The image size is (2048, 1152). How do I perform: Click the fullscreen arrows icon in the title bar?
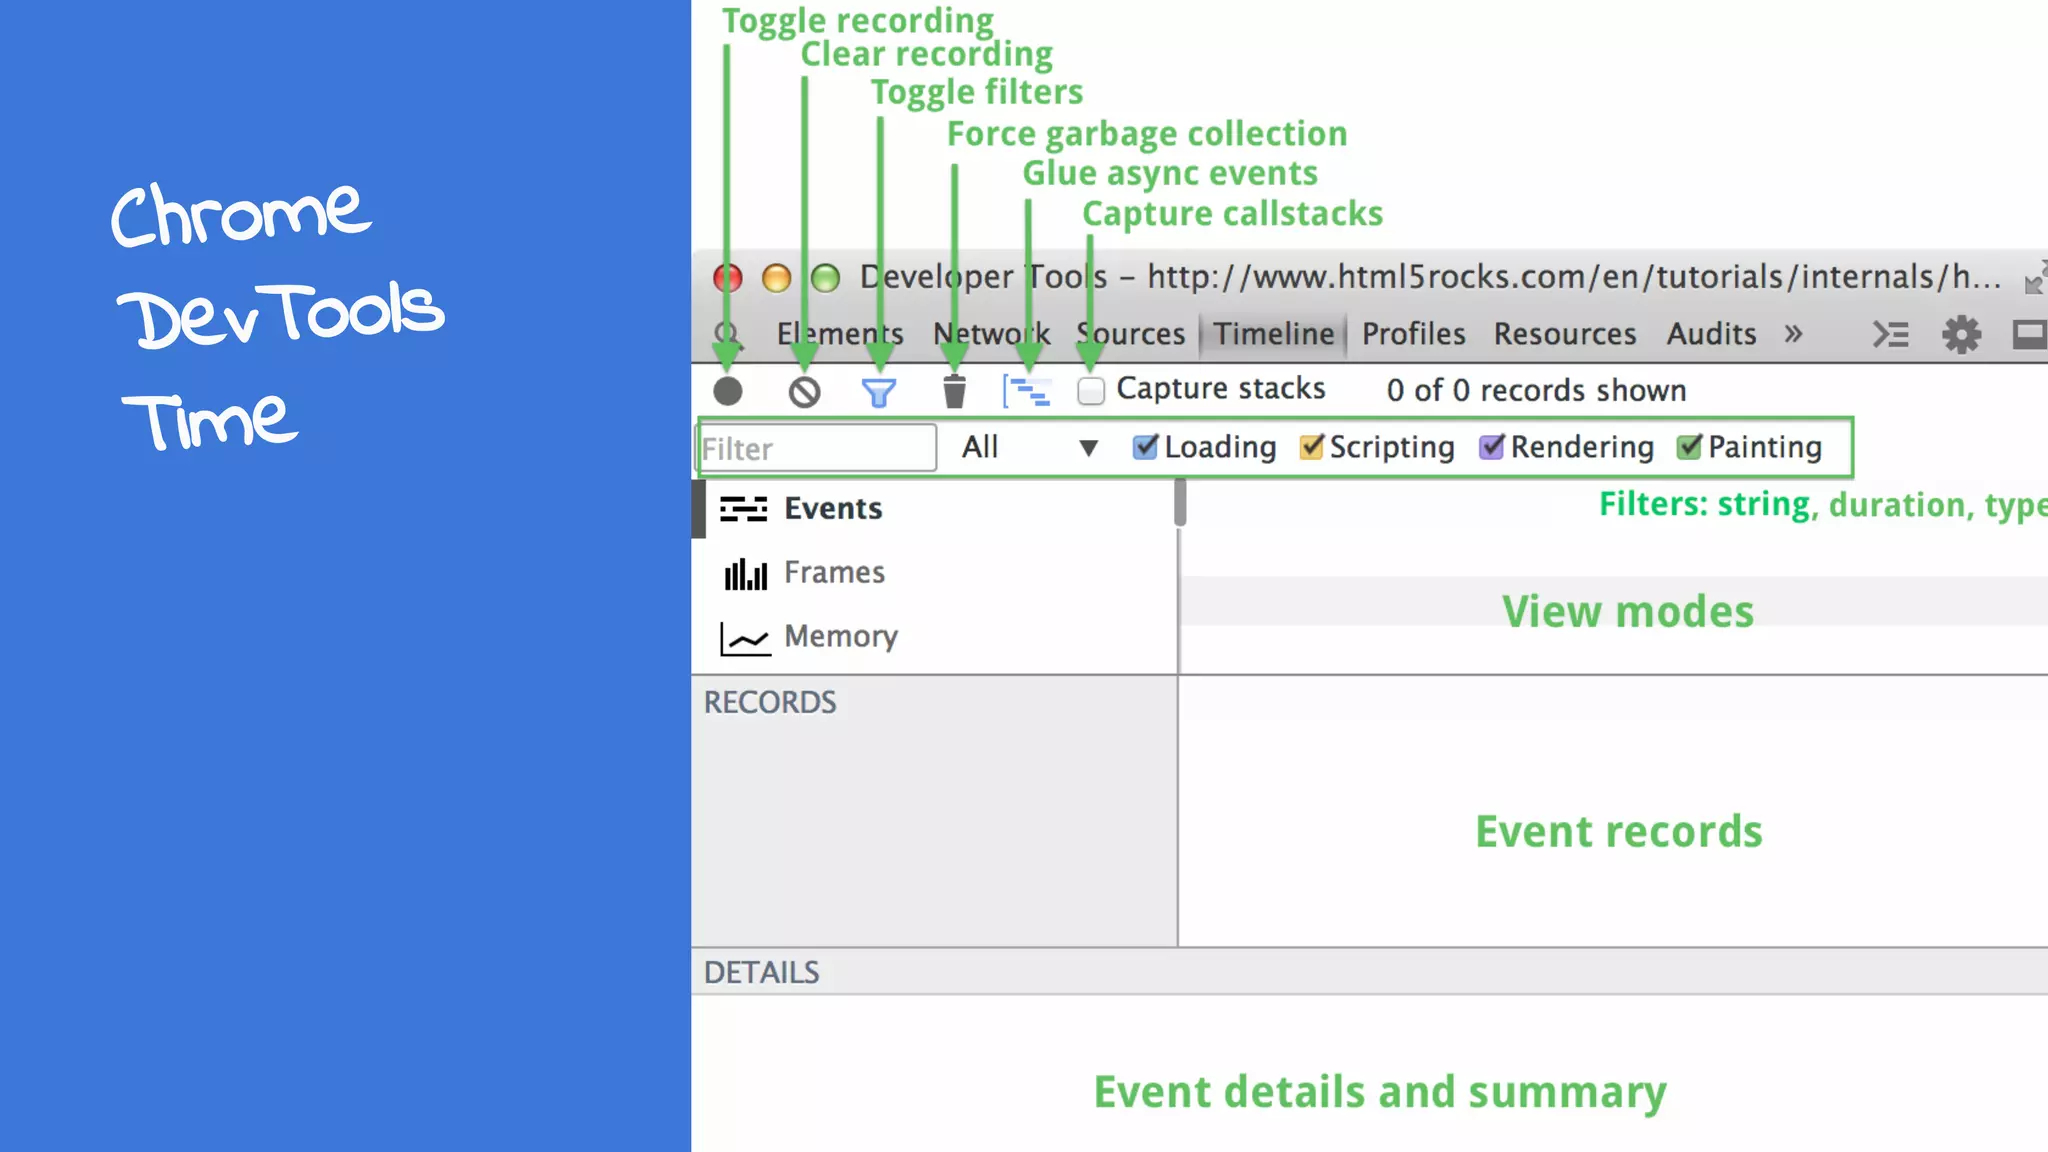tap(2035, 277)
